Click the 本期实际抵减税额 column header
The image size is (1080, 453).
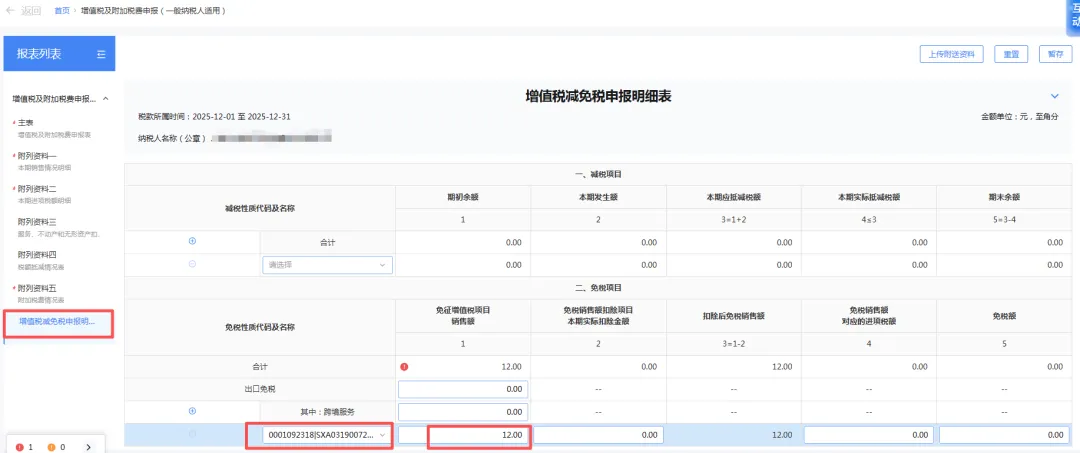869,197
